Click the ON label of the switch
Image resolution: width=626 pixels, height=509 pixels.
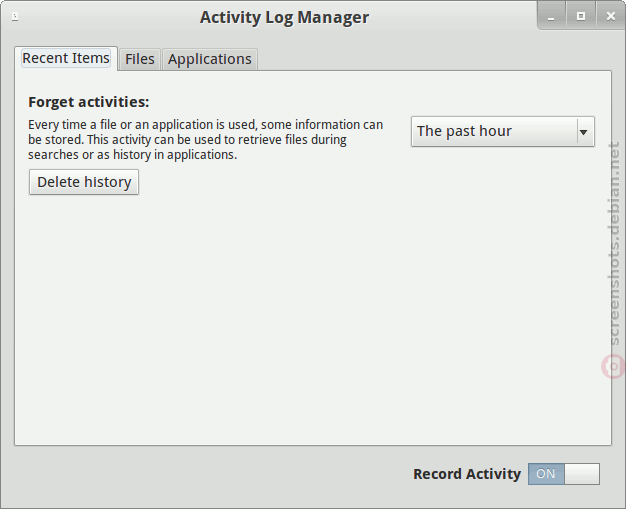point(546,474)
